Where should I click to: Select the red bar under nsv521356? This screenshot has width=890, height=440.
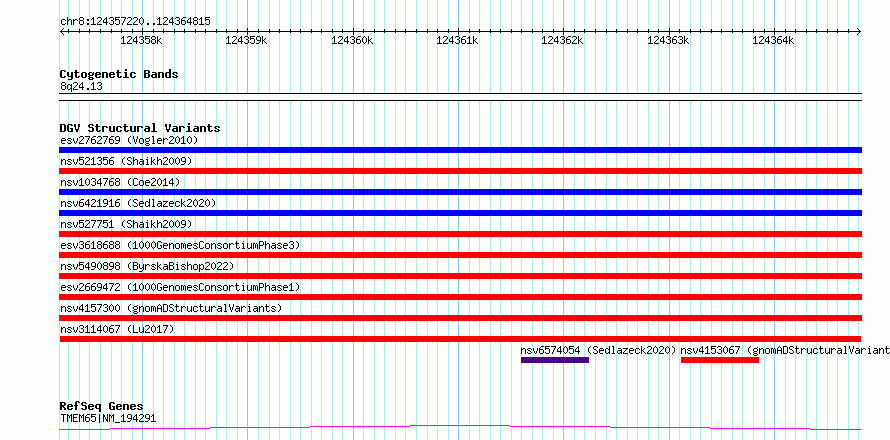pyautogui.click(x=460, y=171)
